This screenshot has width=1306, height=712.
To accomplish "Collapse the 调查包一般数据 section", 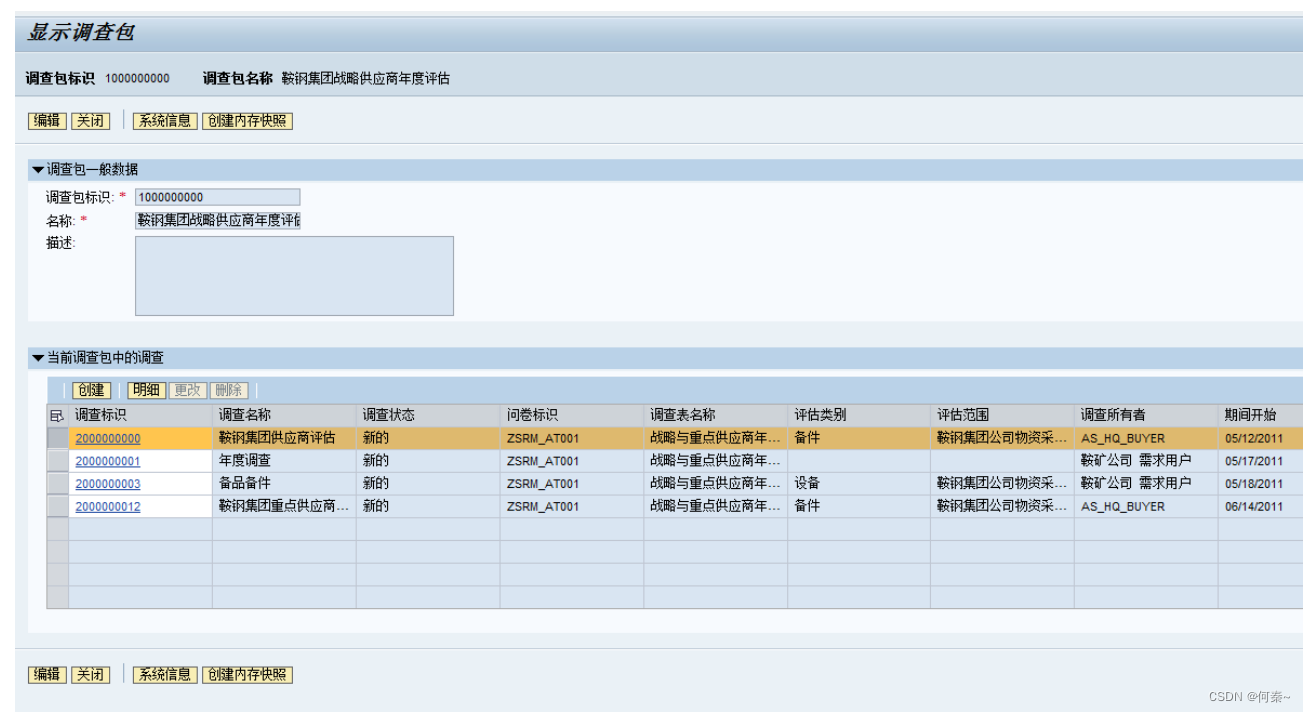I will tap(38, 170).
